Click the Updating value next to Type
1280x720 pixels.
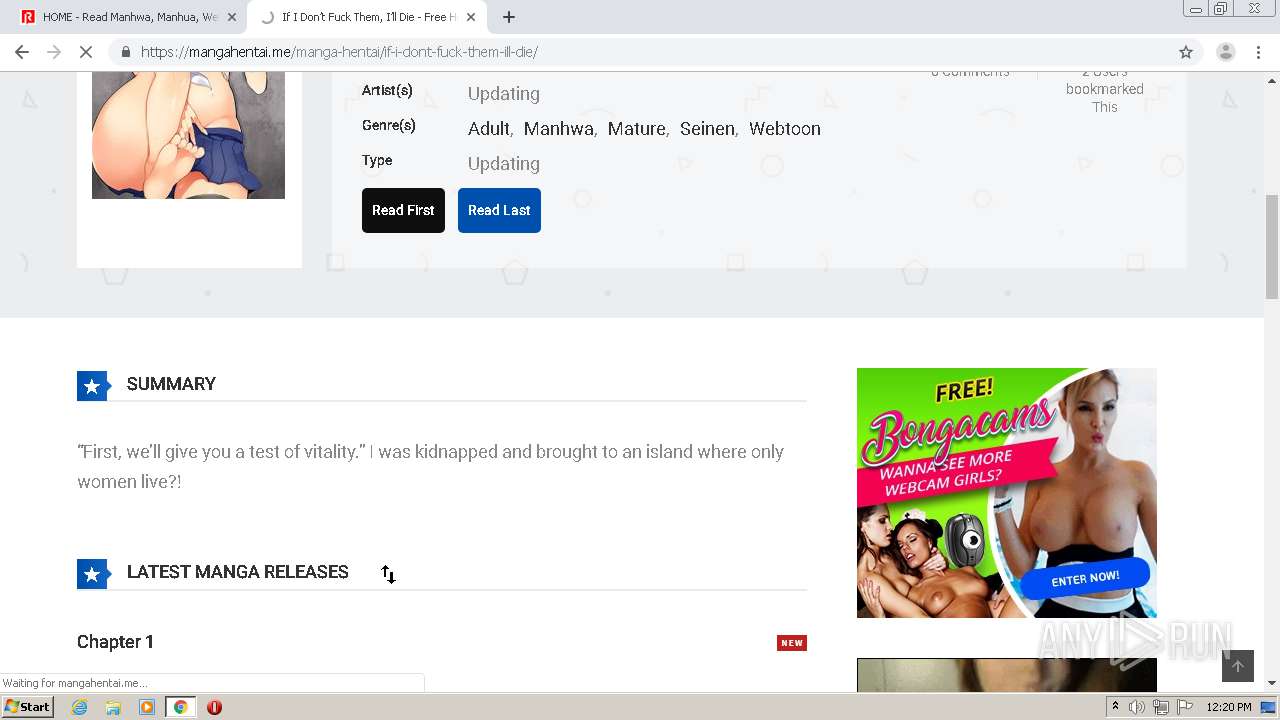[x=504, y=164]
